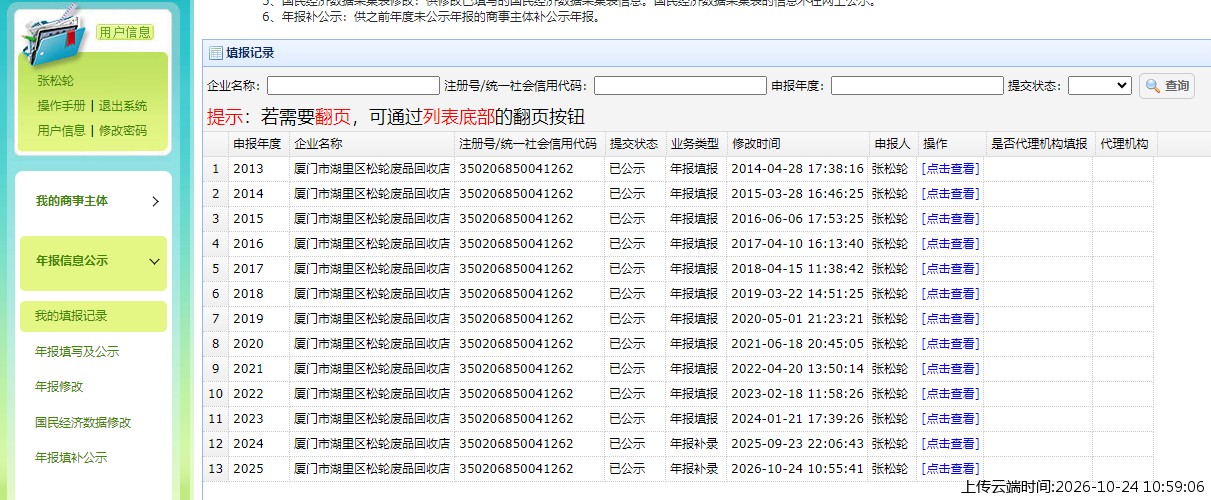The image size is (1211, 500).
Task: Click the 申报年度 column header
Action: point(258,144)
